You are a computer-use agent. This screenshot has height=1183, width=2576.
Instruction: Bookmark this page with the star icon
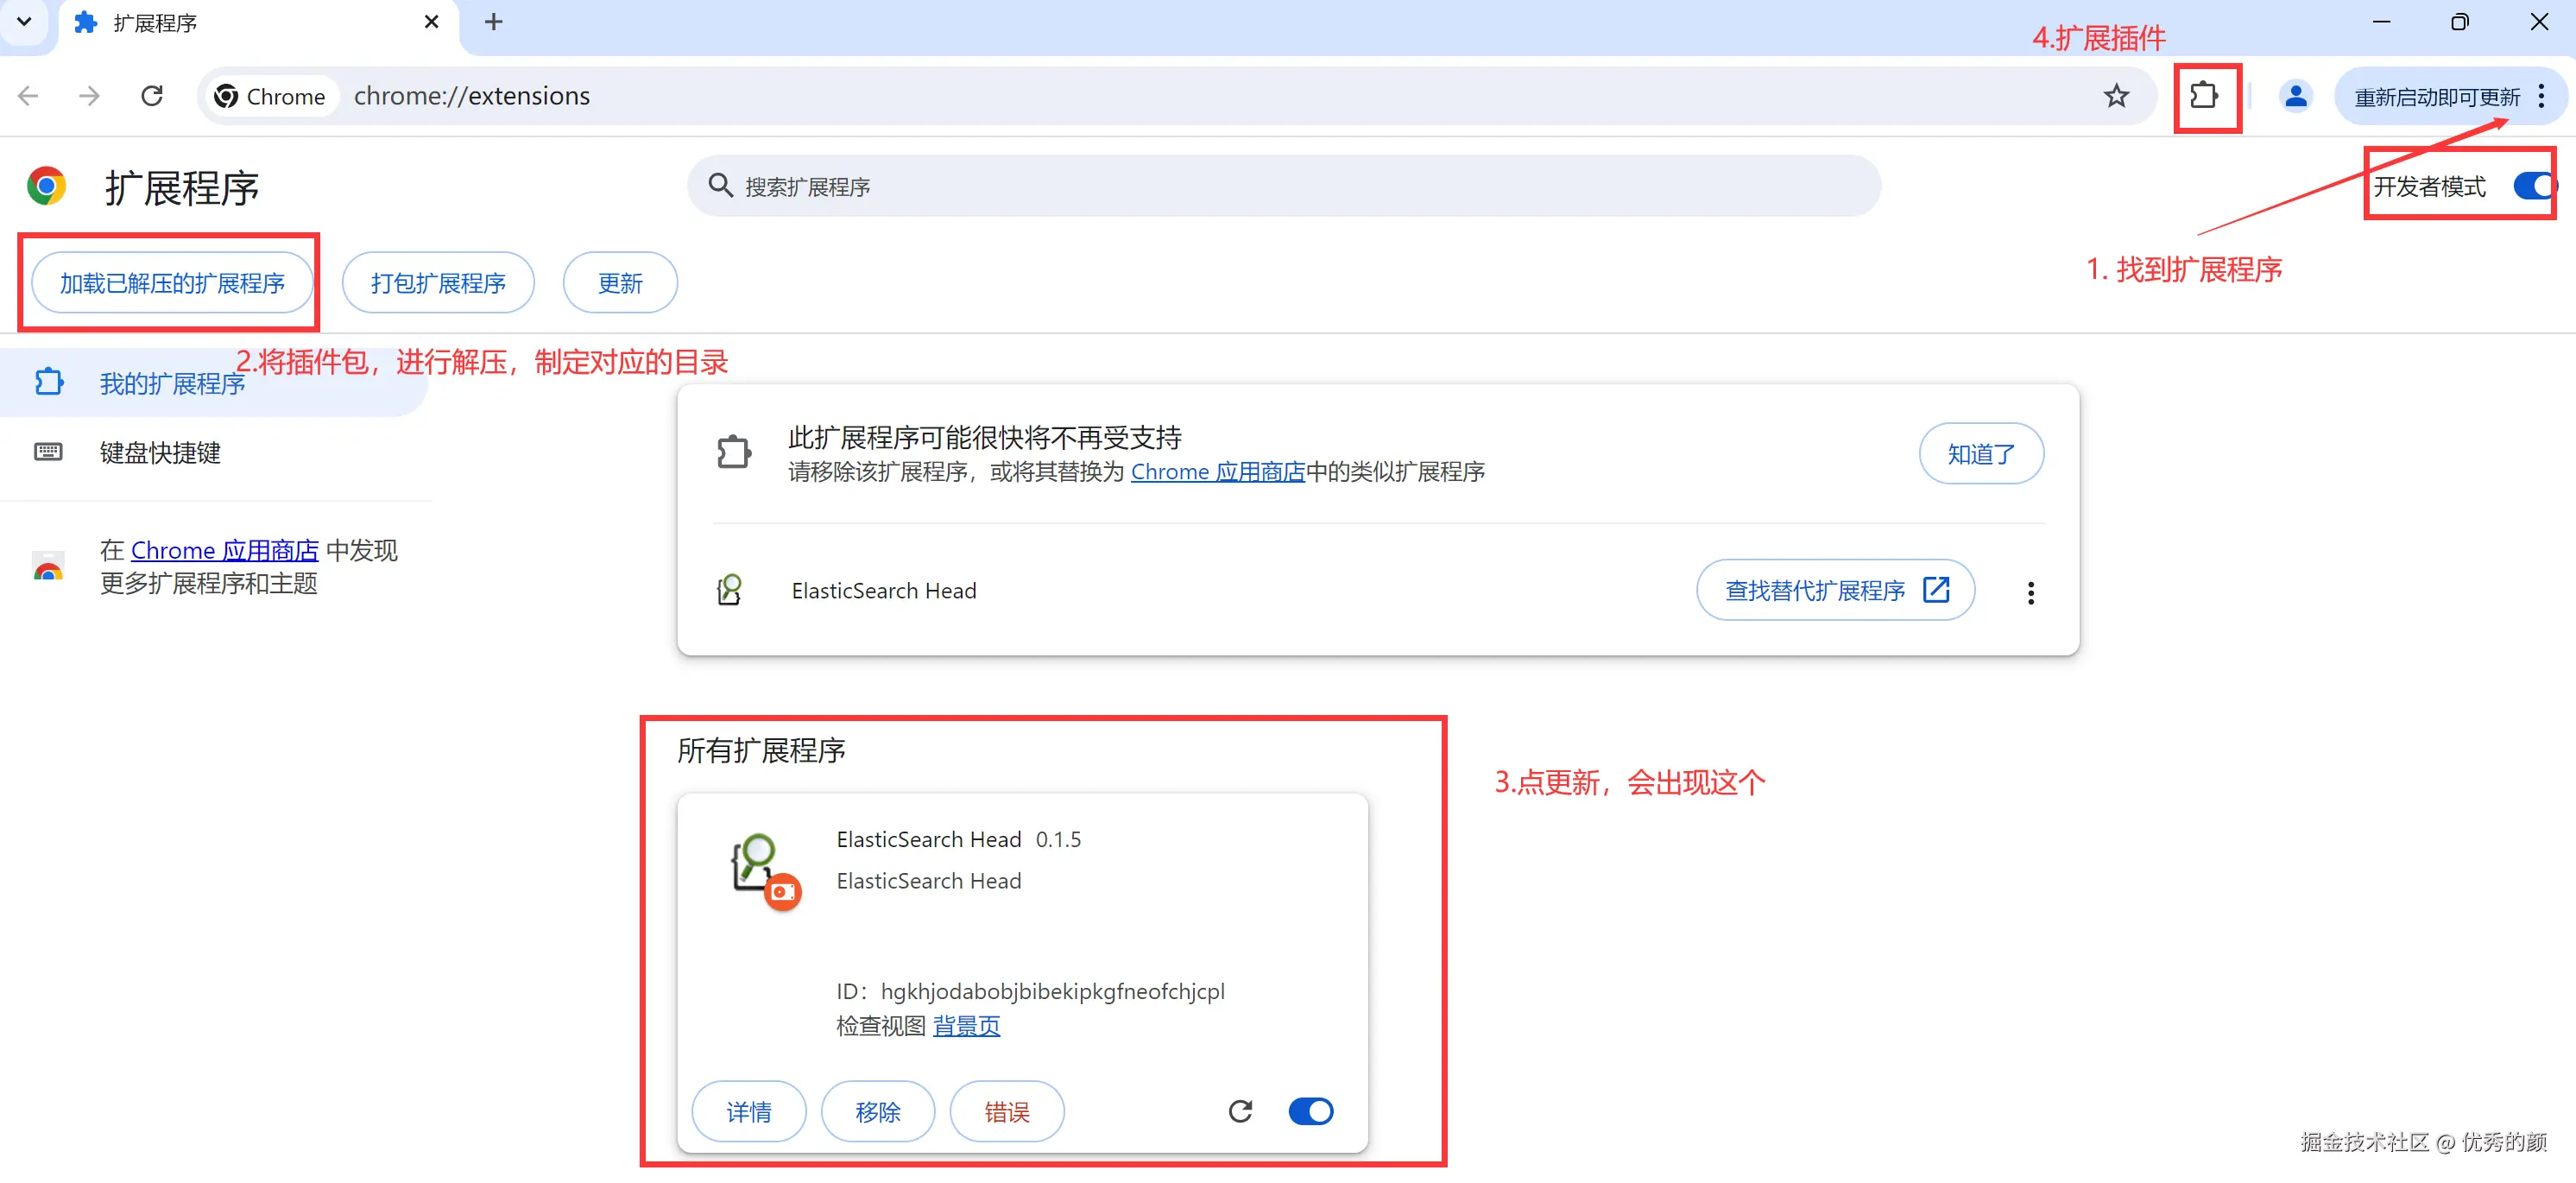tap(2116, 96)
